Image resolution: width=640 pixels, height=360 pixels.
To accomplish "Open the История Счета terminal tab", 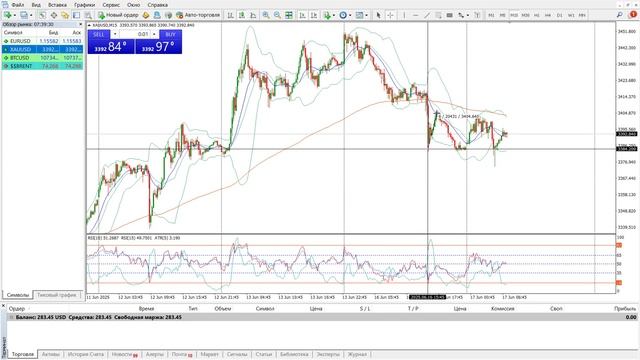I will (x=86, y=354).
